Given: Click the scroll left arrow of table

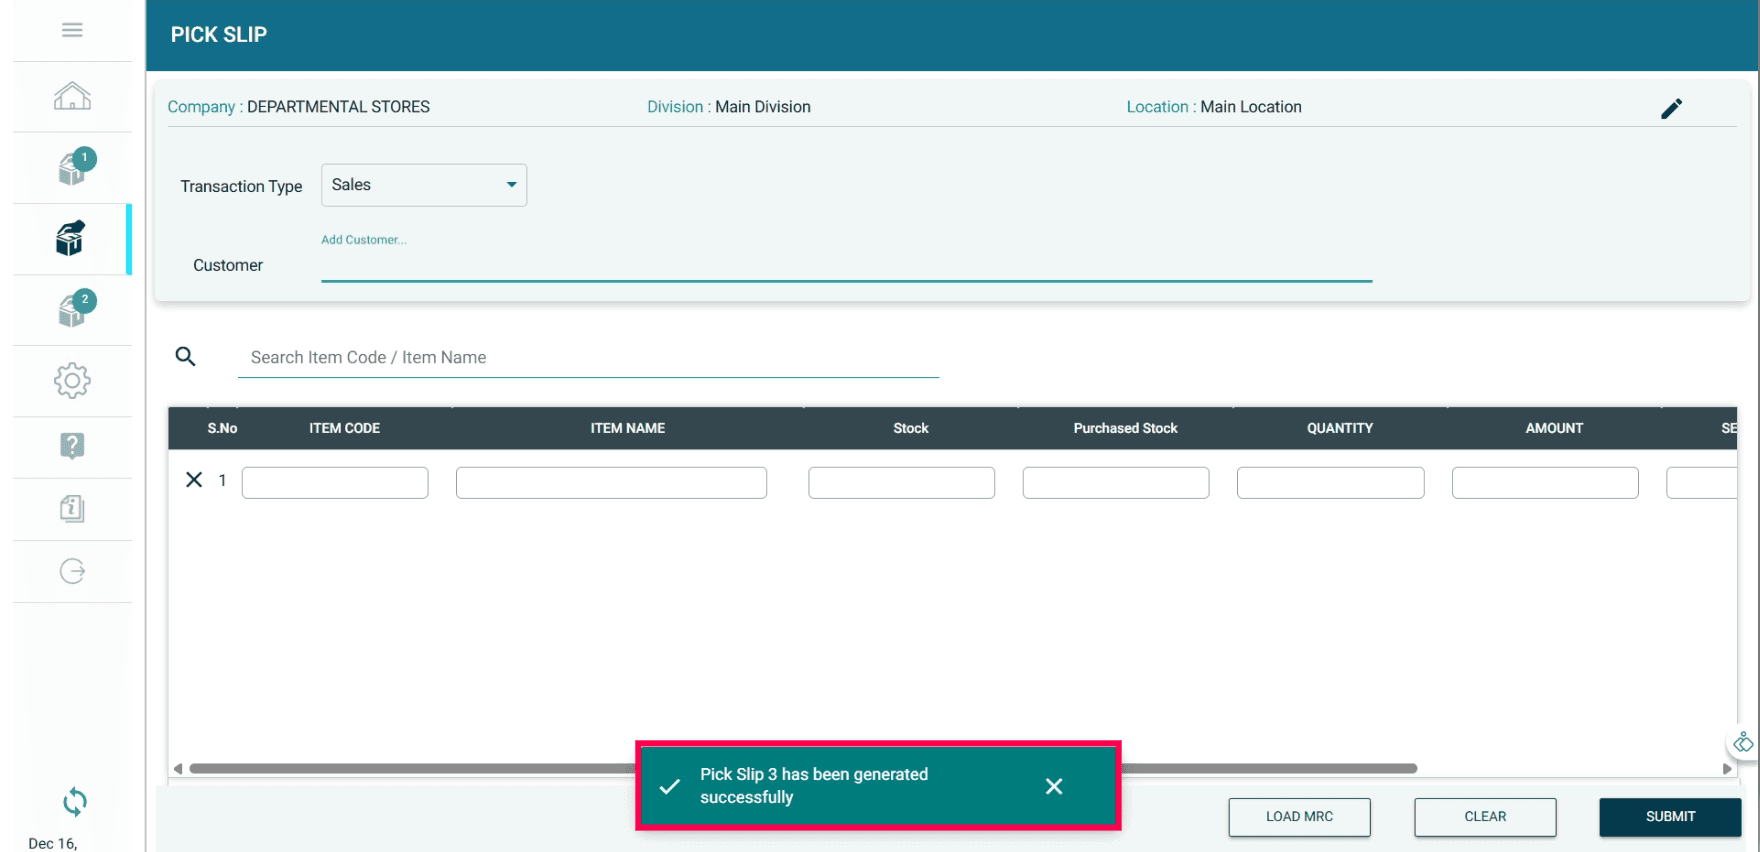Looking at the screenshot, I should 178,769.
